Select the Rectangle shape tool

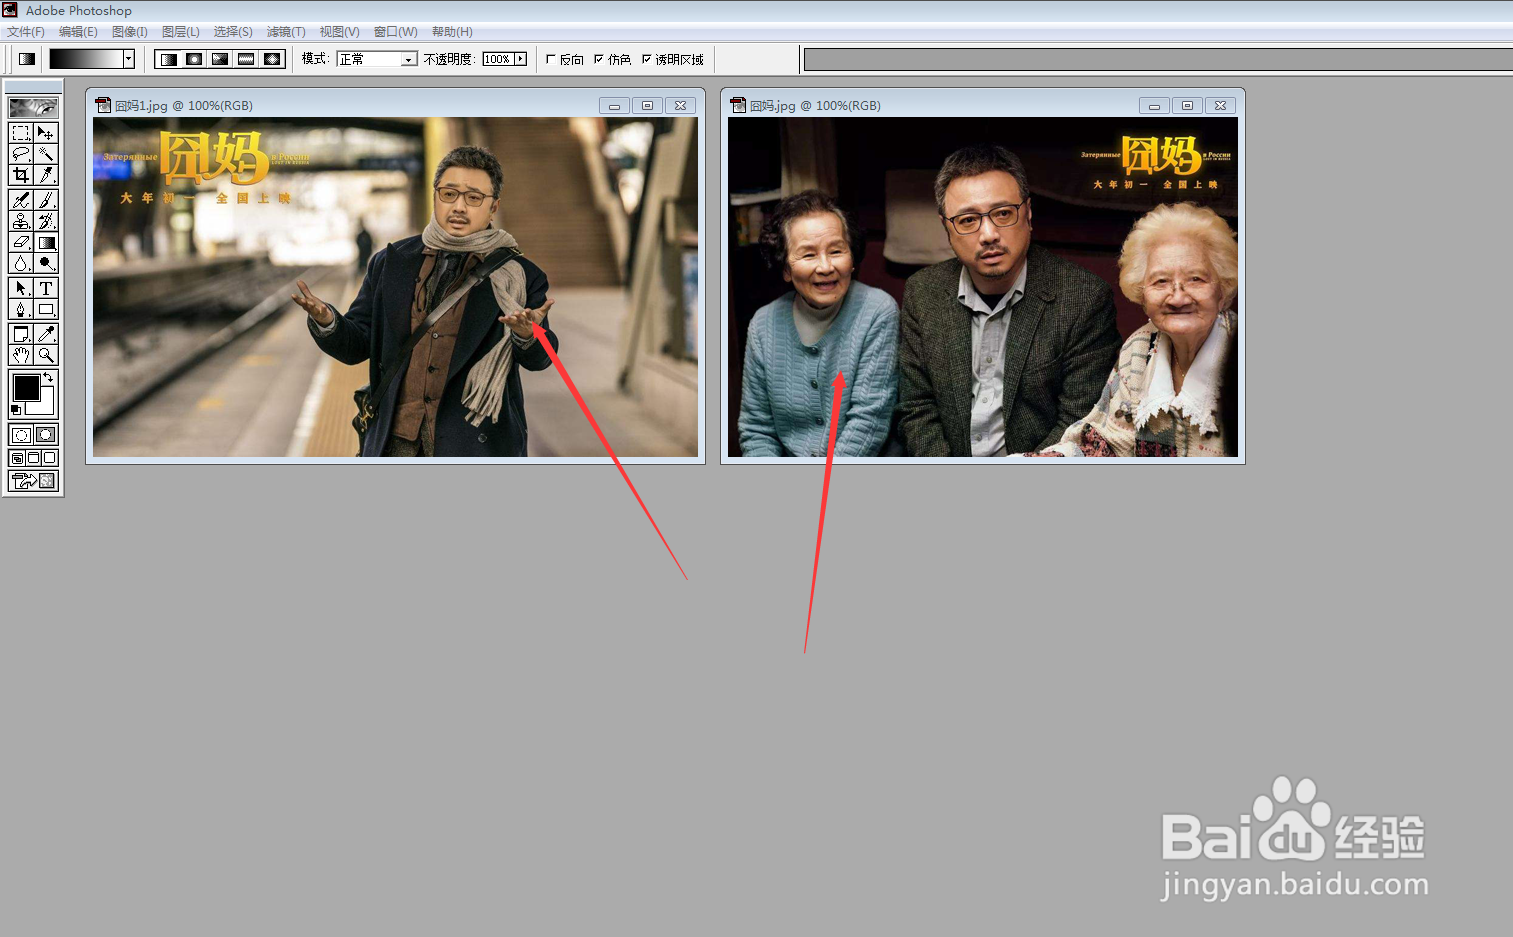click(46, 309)
